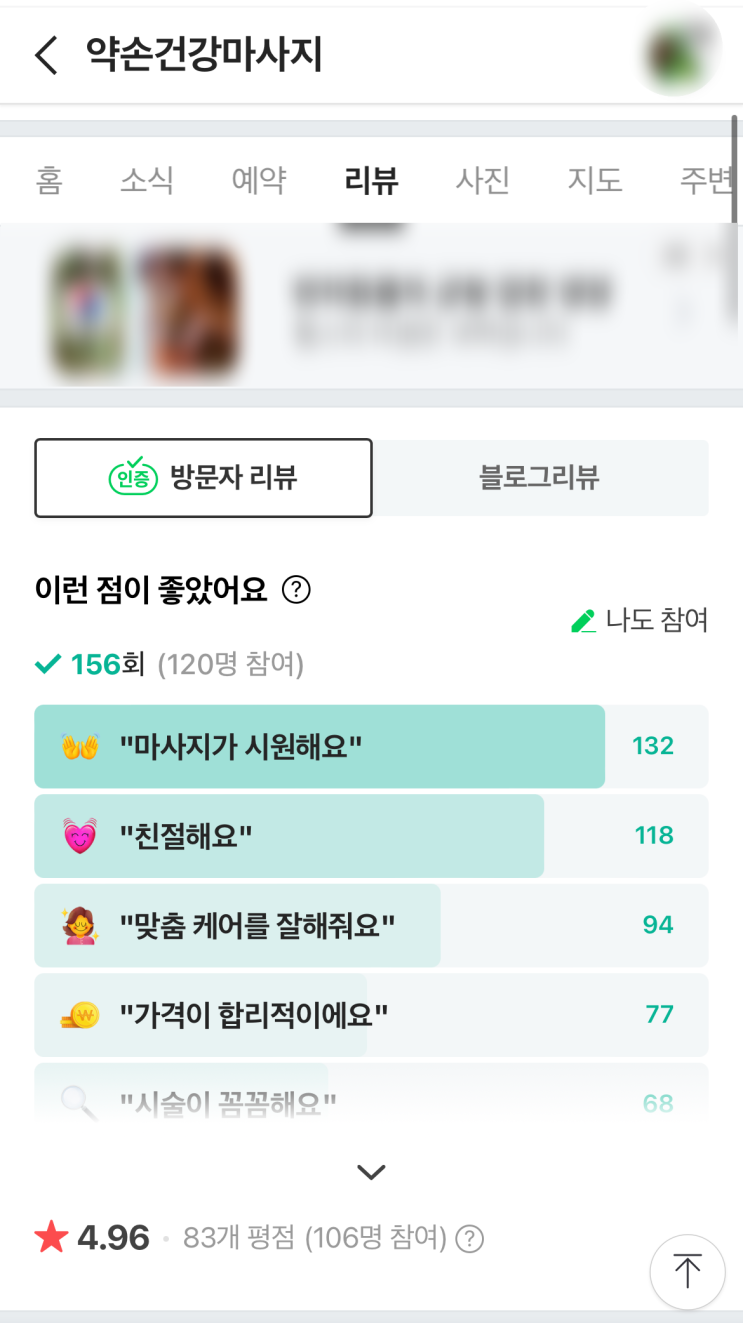Expand the full keyword list chevron

tap(371, 1172)
